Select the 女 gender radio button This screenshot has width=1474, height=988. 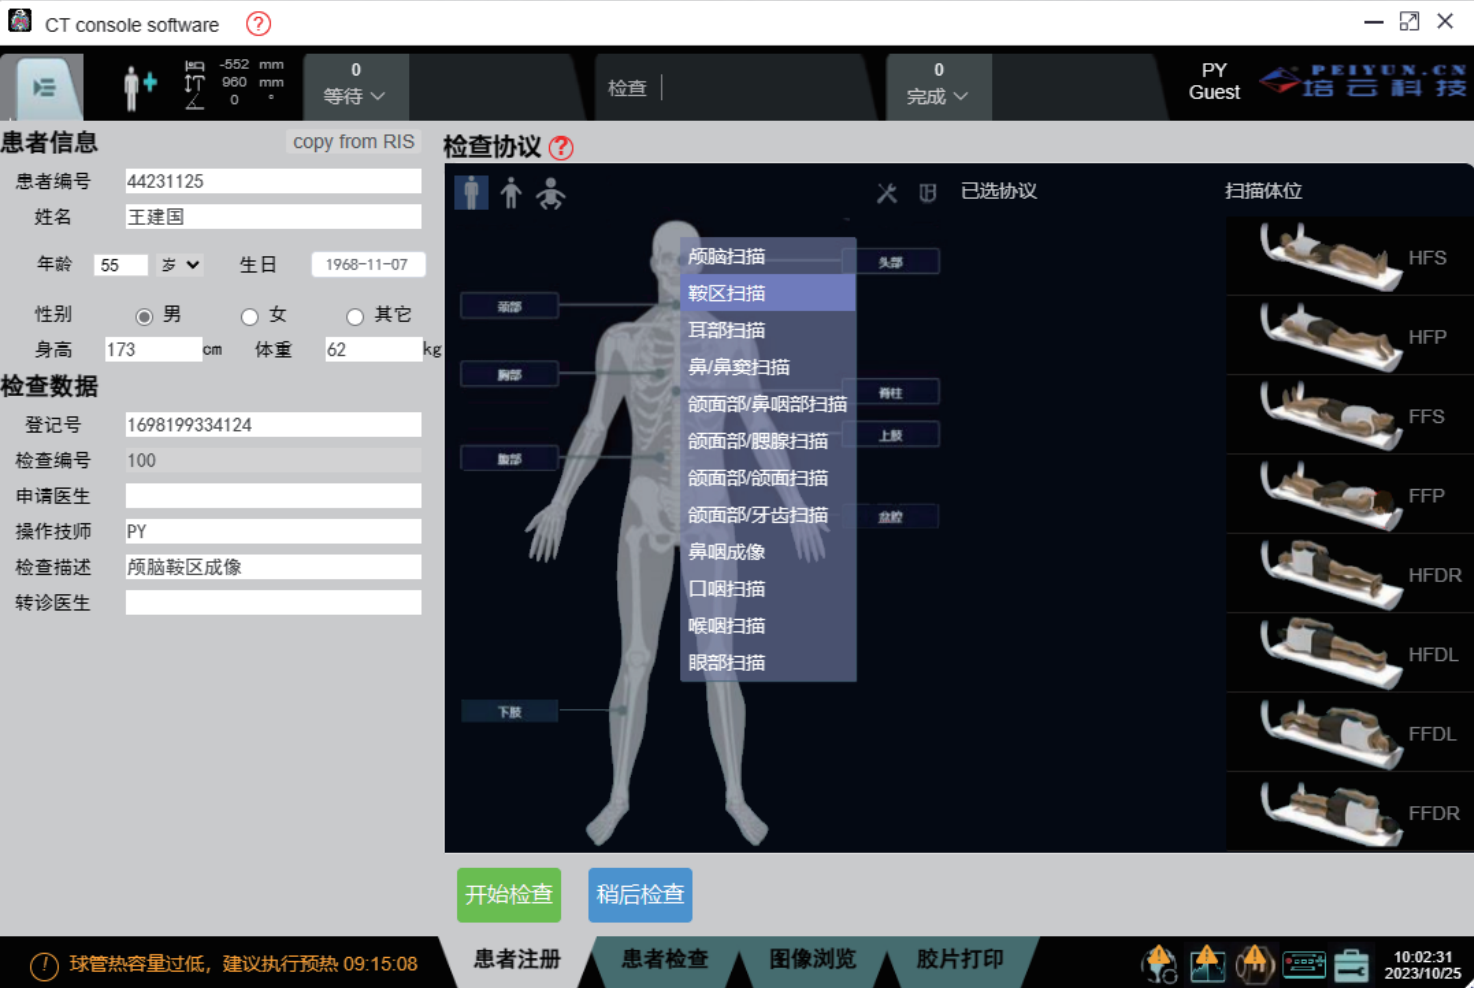[250, 317]
